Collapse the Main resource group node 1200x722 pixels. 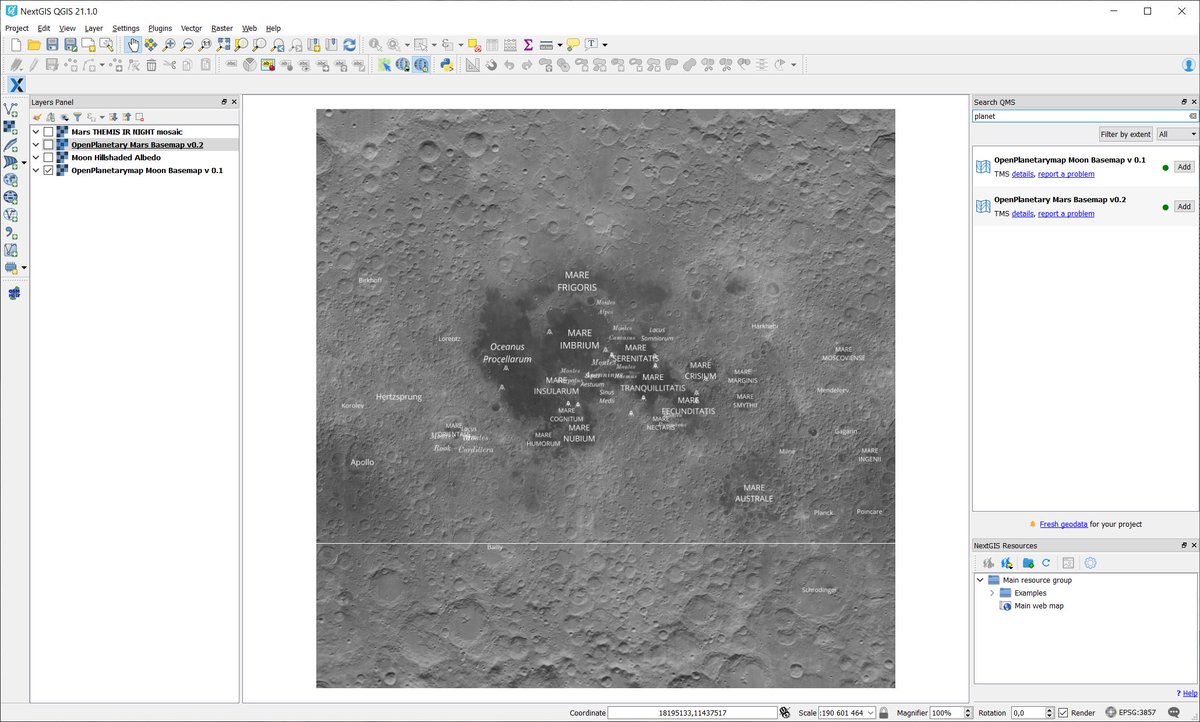click(x=980, y=580)
